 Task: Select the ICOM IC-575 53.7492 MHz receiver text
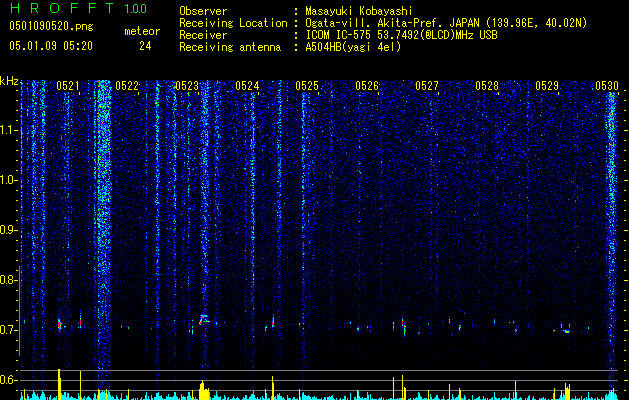point(402,35)
